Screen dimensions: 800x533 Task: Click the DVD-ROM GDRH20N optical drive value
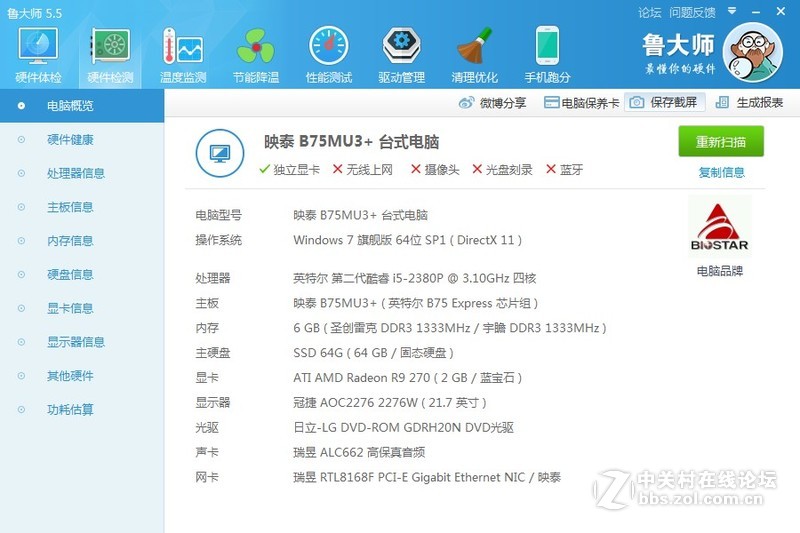pos(403,427)
